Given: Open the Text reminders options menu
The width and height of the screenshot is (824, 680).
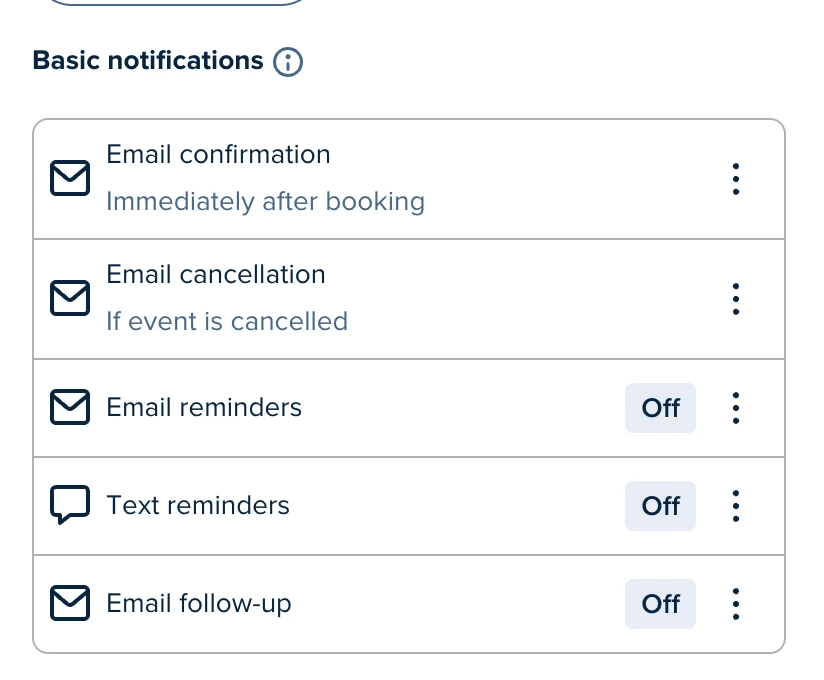Looking at the screenshot, I should [x=736, y=506].
